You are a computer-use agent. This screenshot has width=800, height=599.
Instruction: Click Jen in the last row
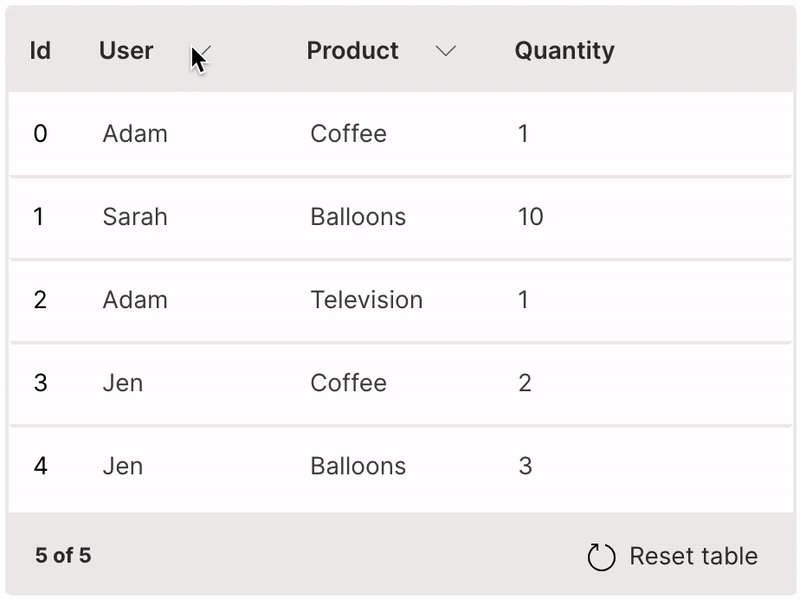tap(122, 466)
